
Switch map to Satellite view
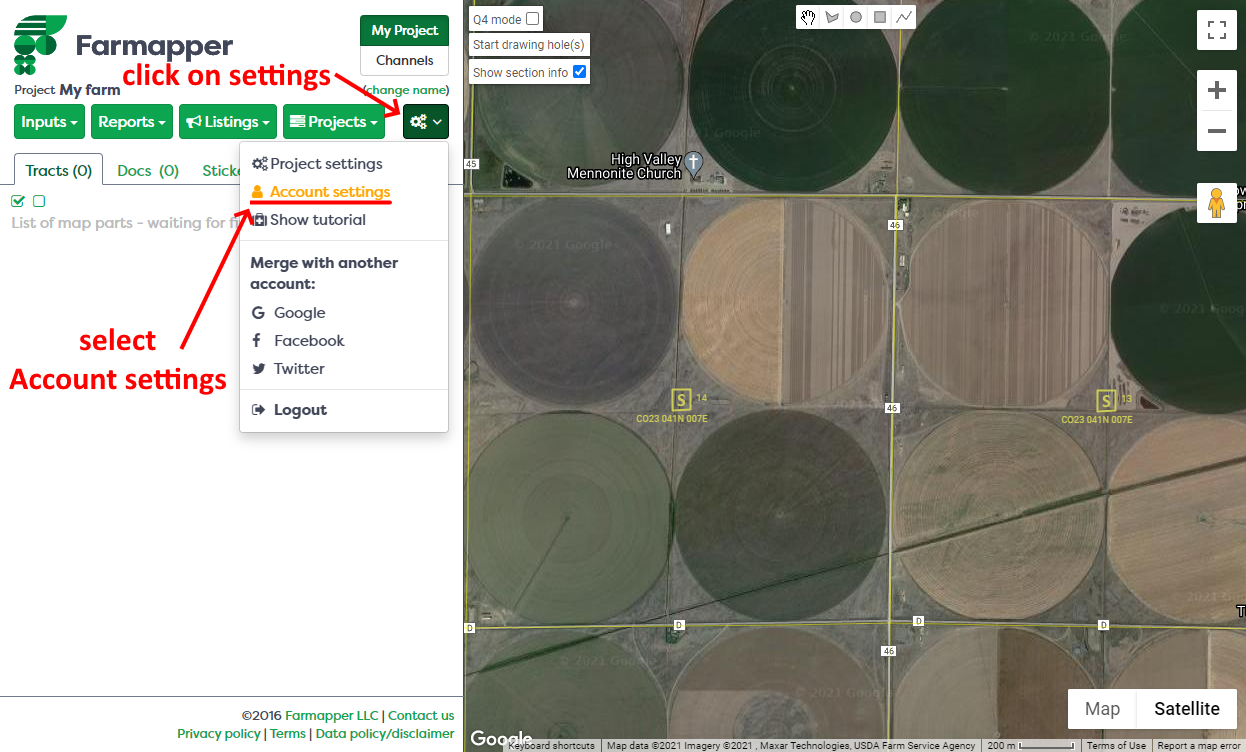1187,709
